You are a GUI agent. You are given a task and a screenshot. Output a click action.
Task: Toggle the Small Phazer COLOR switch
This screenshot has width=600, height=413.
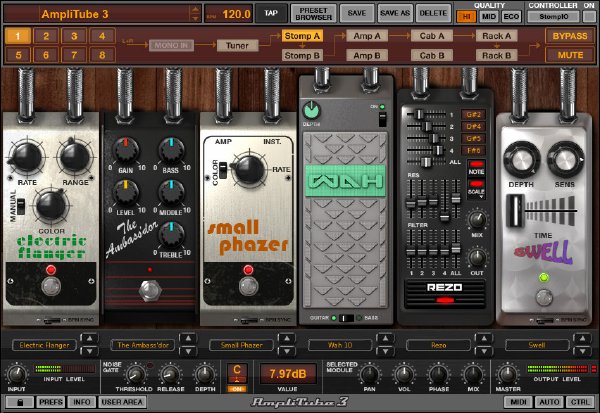click(222, 170)
